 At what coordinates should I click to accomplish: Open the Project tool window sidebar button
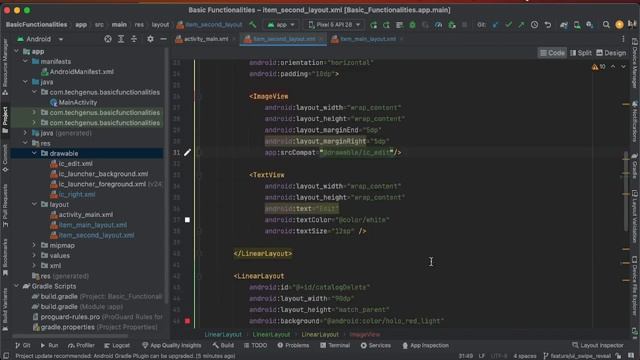tap(5, 120)
